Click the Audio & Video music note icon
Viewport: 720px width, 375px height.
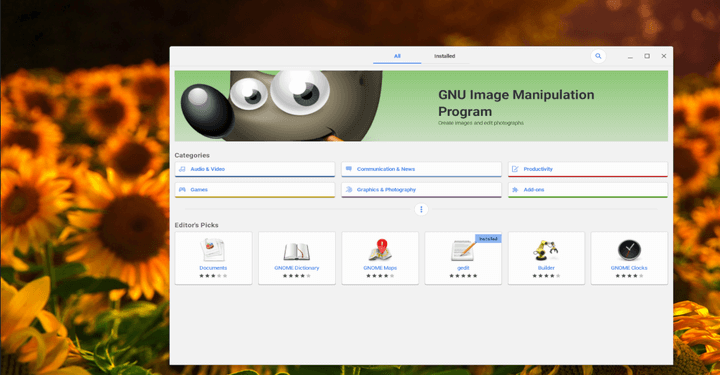pos(182,169)
